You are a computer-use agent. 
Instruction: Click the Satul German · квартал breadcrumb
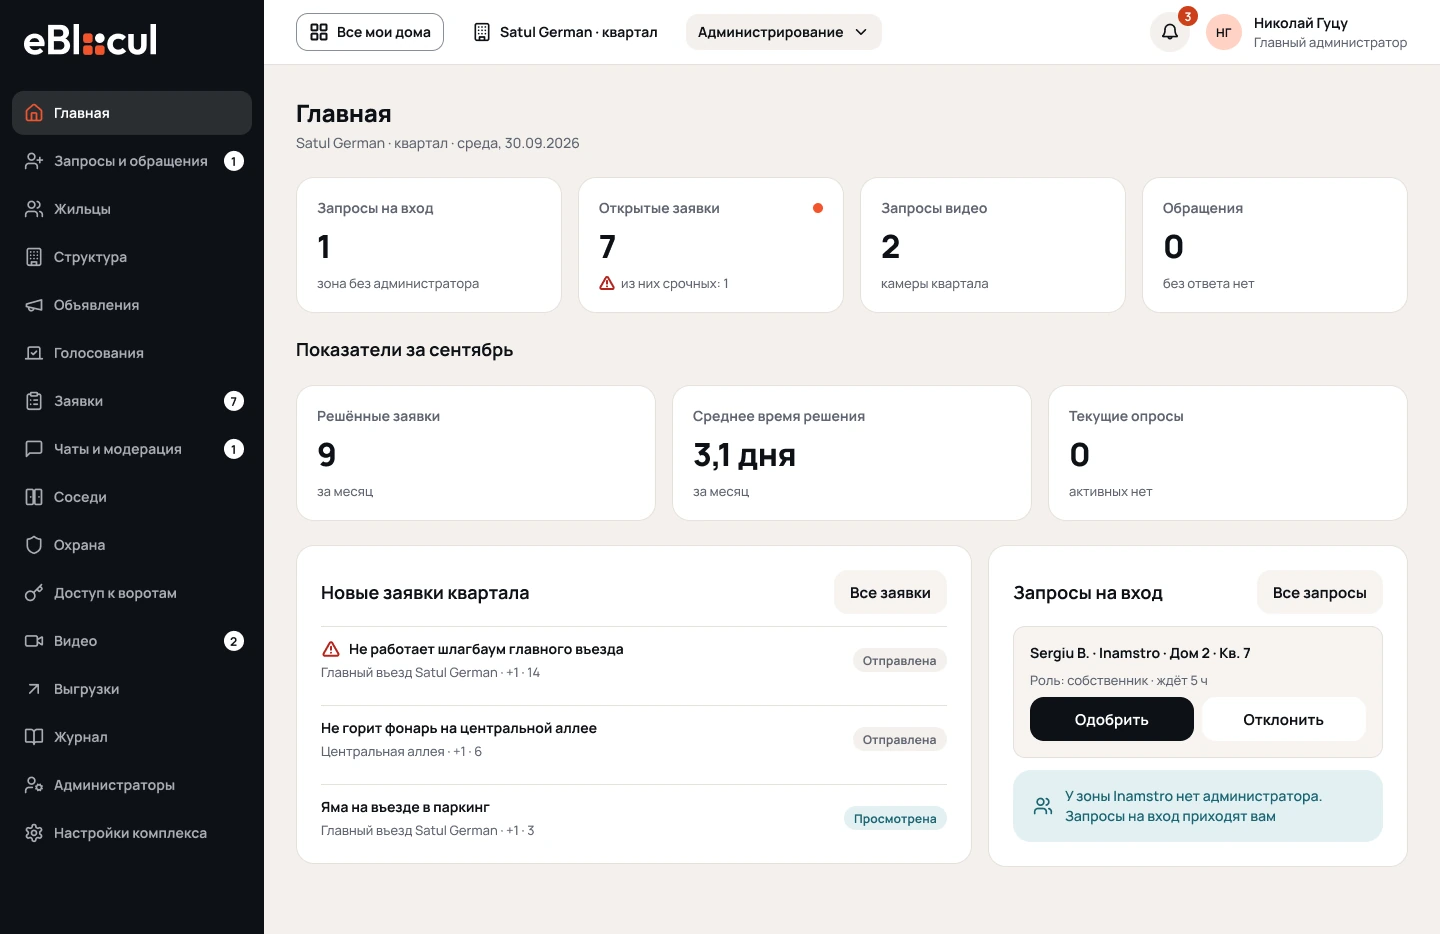(x=566, y=32)
